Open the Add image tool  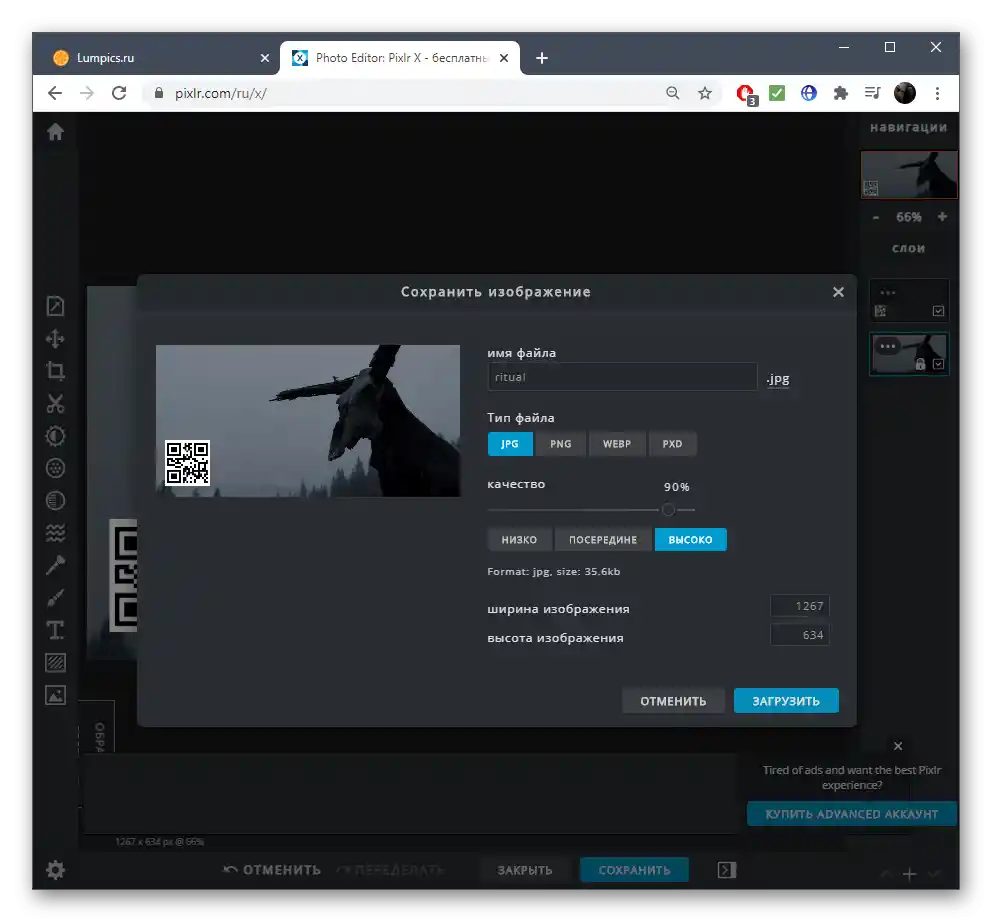coord(55,694)
